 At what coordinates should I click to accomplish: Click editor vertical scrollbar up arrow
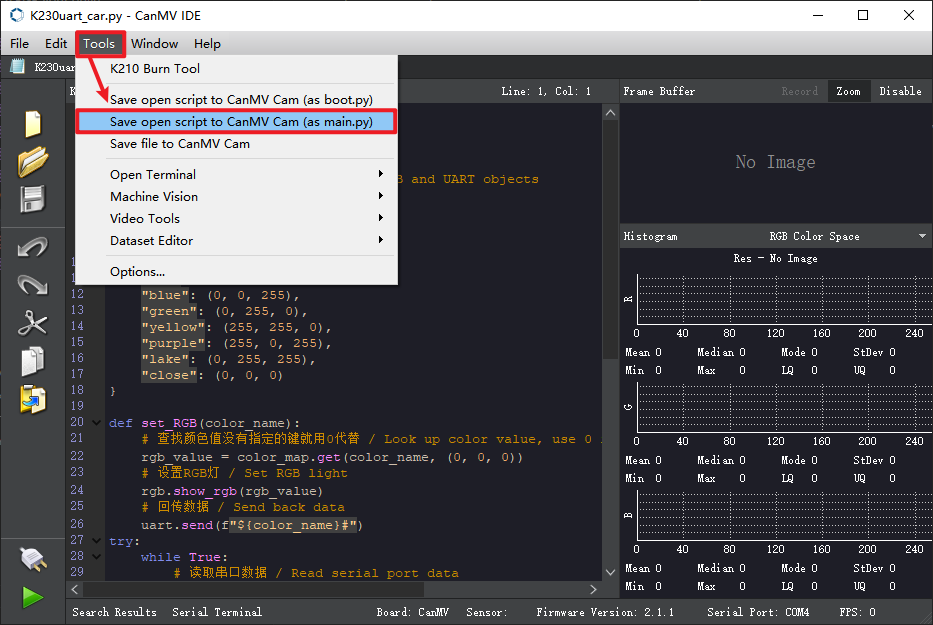tap(610, 112)
